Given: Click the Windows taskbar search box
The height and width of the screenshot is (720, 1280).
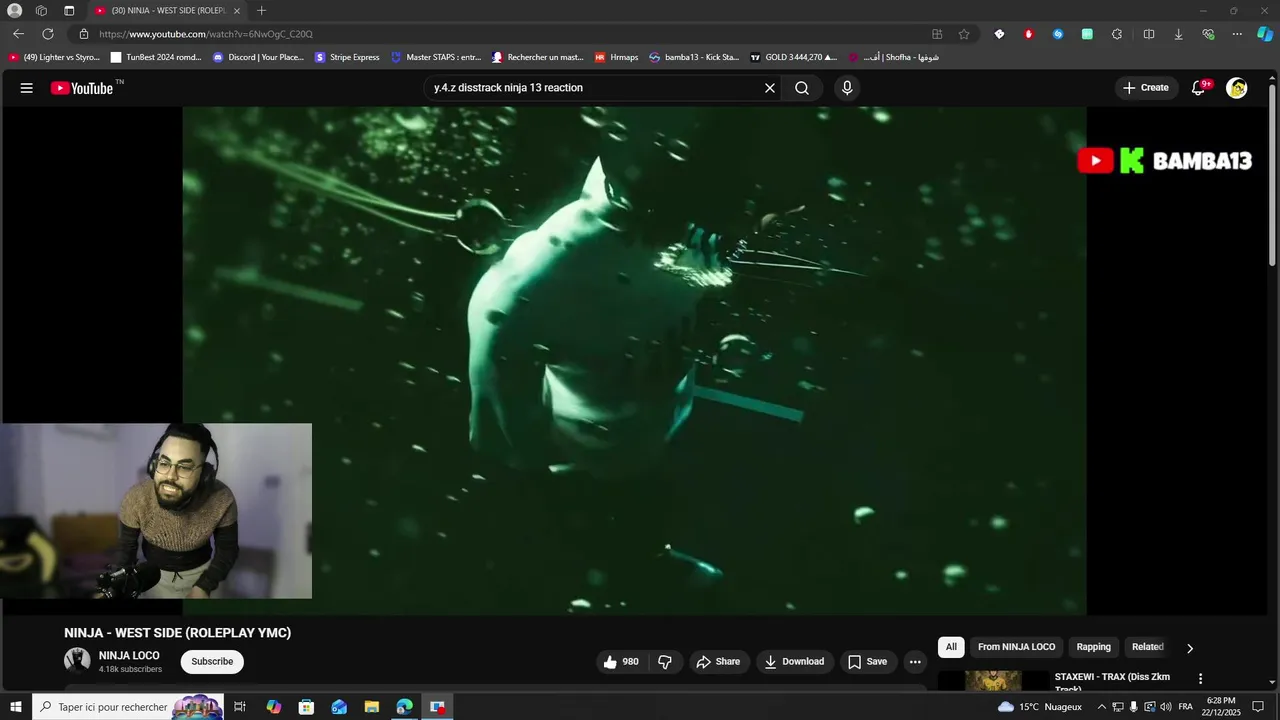Looking at the screenshot, I should pyautogui.click(x=128, y=707).
